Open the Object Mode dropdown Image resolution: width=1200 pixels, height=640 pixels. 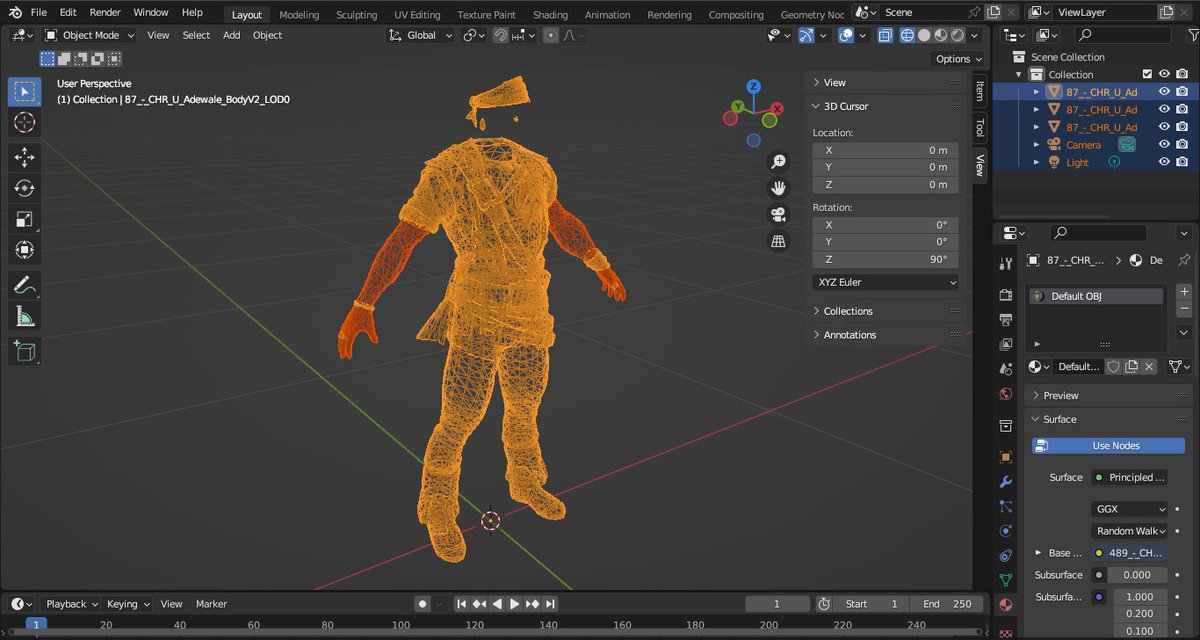(x=90, y=35)
